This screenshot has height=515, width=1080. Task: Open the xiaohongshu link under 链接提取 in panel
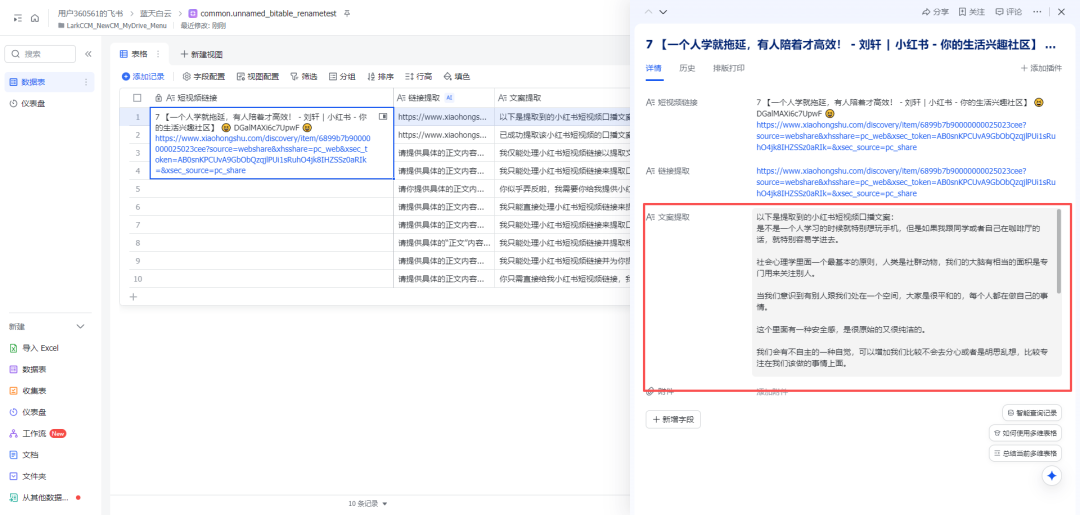click(x=905, y=182)
